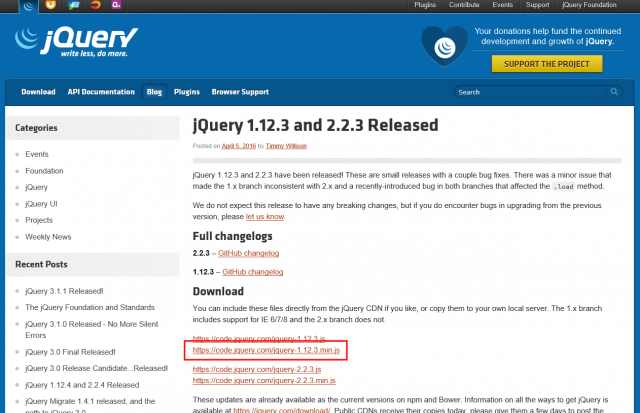Open the jquery-2.2.3.min.js link

(x=264, y=381)
